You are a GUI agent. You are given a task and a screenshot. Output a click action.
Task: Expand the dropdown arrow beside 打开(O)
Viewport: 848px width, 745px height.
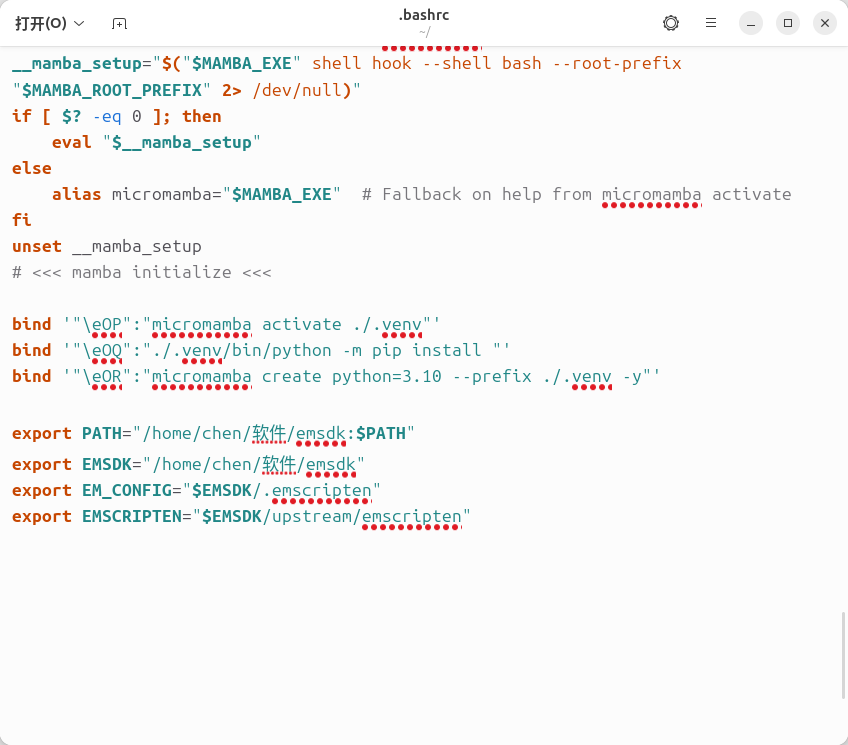pos(79,23)
